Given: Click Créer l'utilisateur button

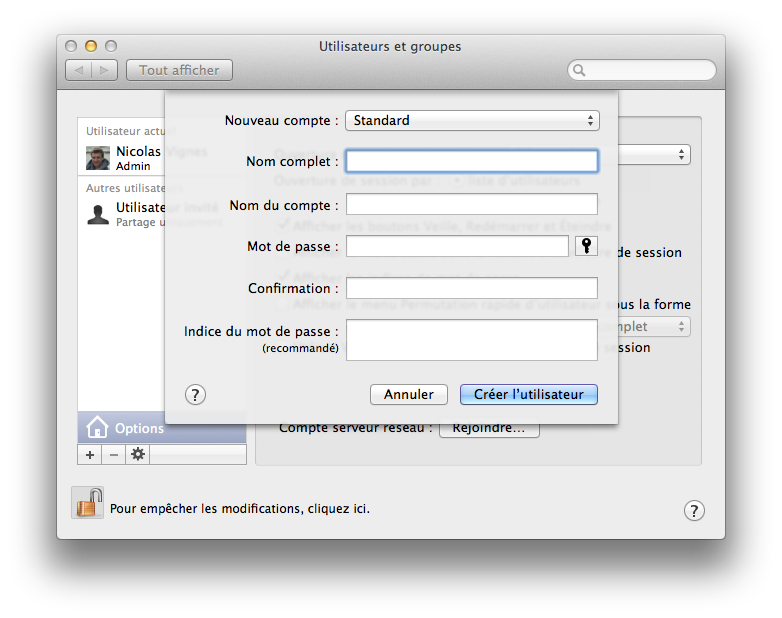Looking at the screenshot, I should pyautogui.click(x=528, y=394).
